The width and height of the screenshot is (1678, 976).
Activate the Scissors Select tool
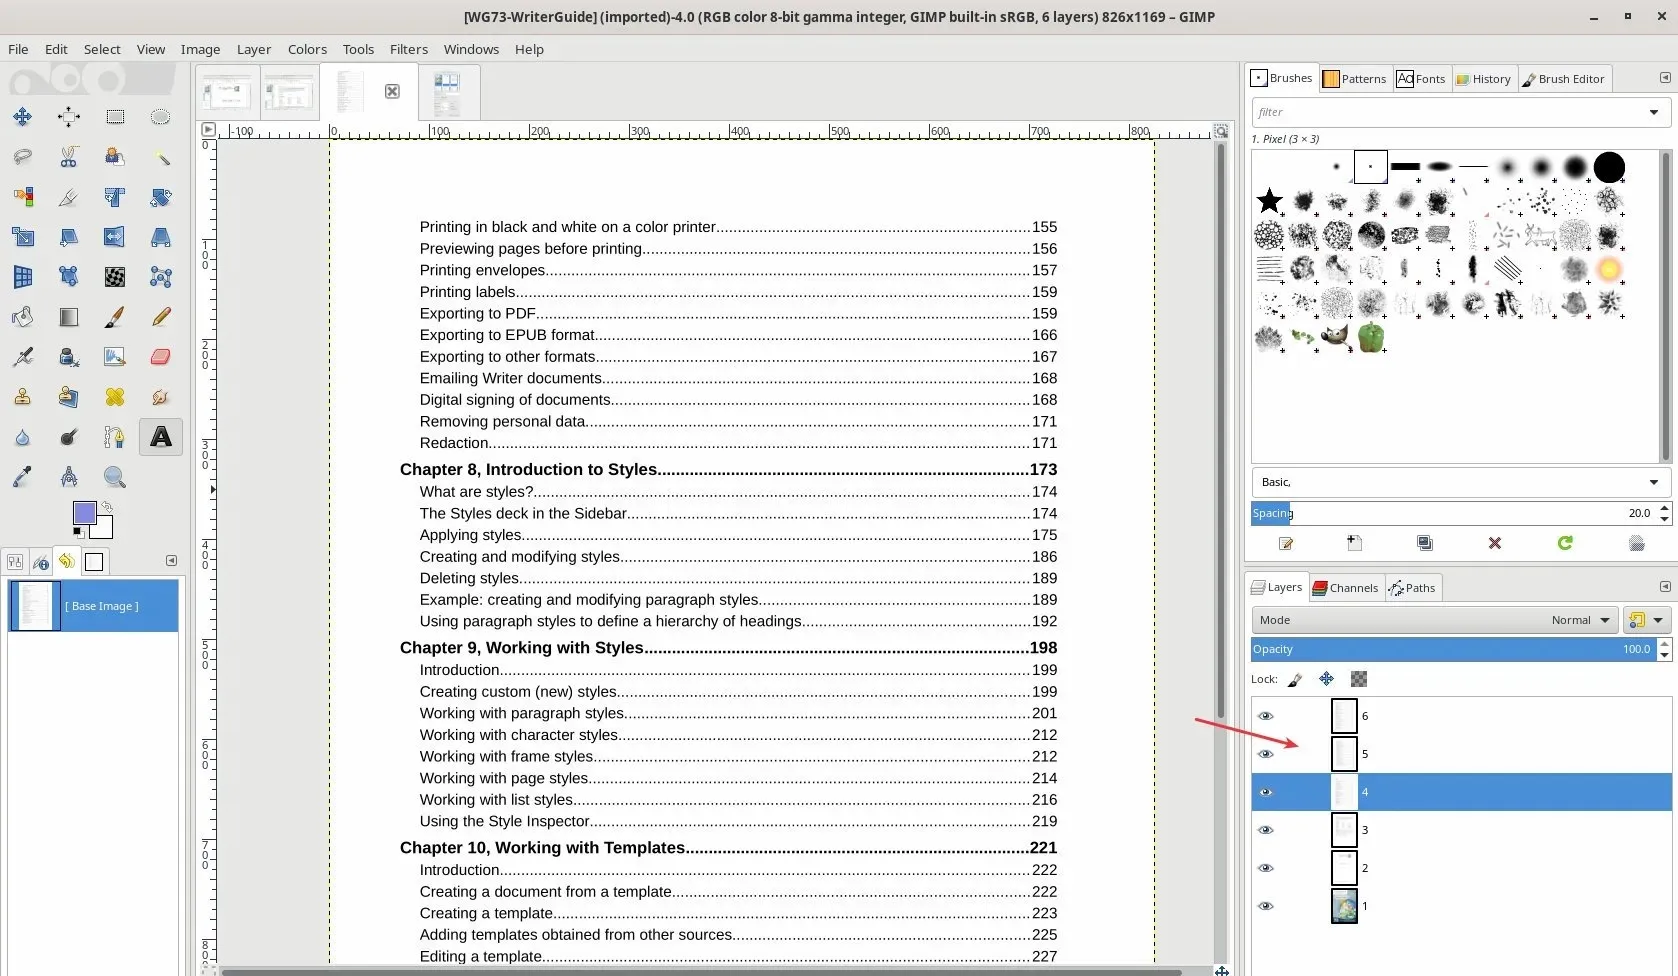[68, 157]
